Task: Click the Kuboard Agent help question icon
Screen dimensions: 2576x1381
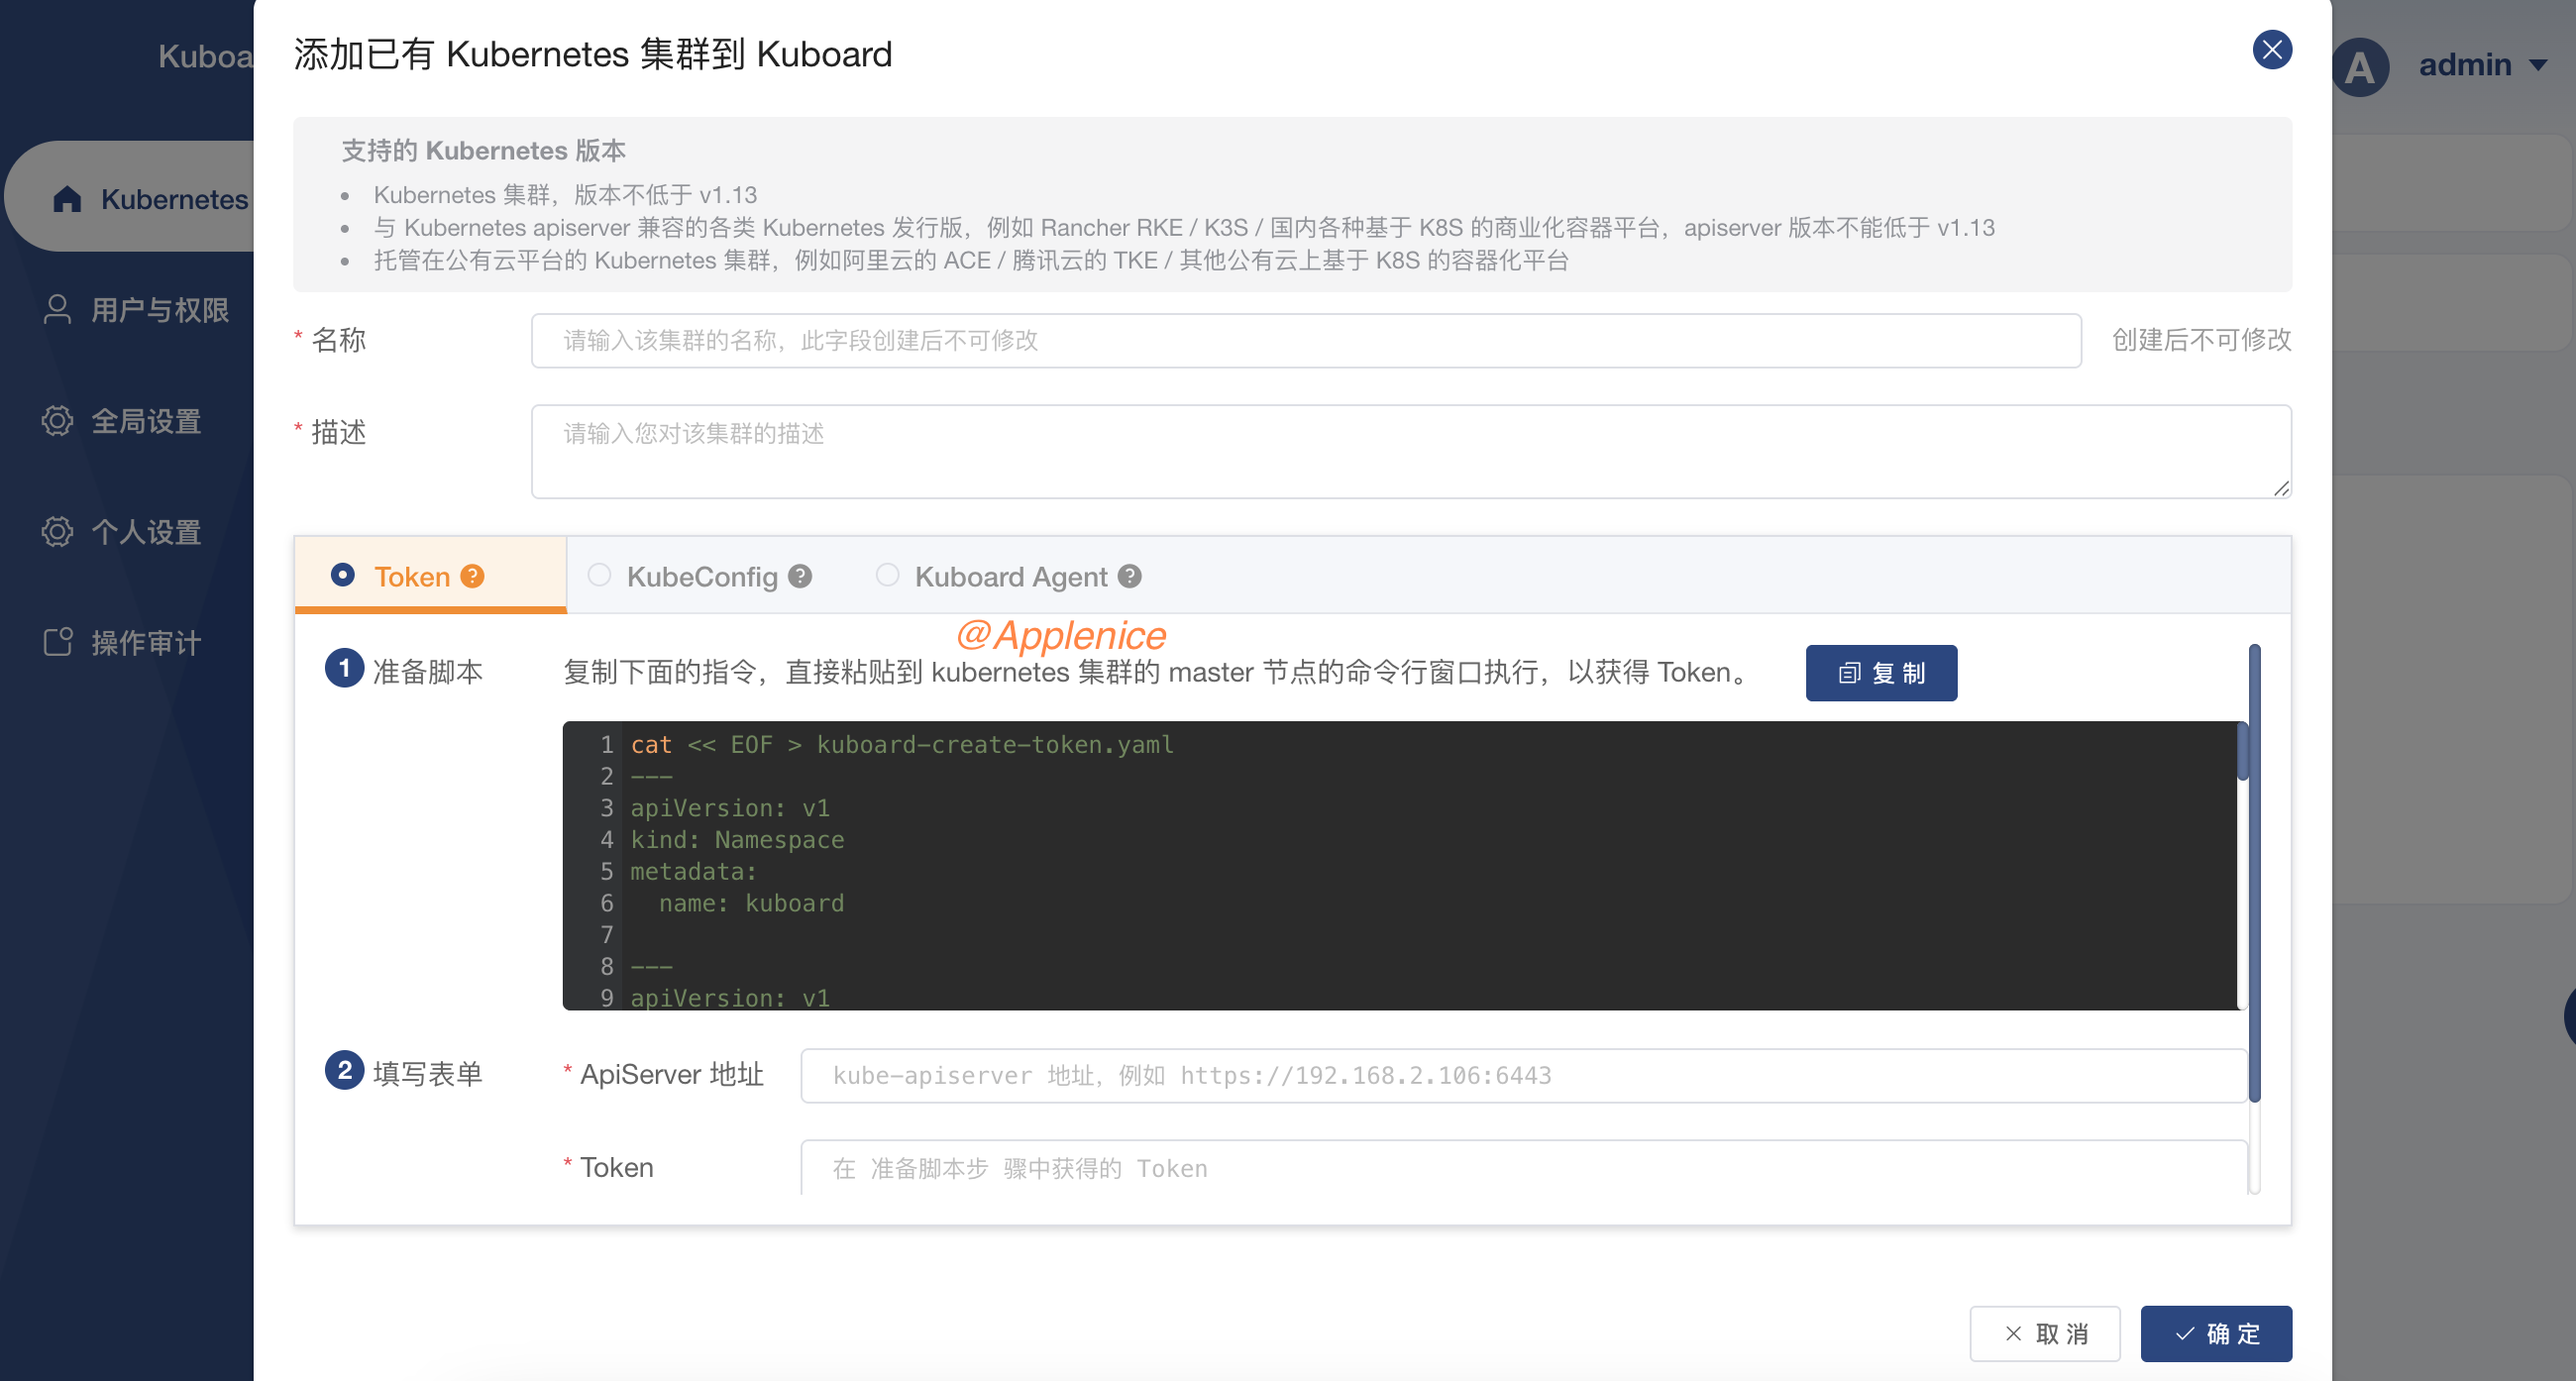Action: point(1130,576)
